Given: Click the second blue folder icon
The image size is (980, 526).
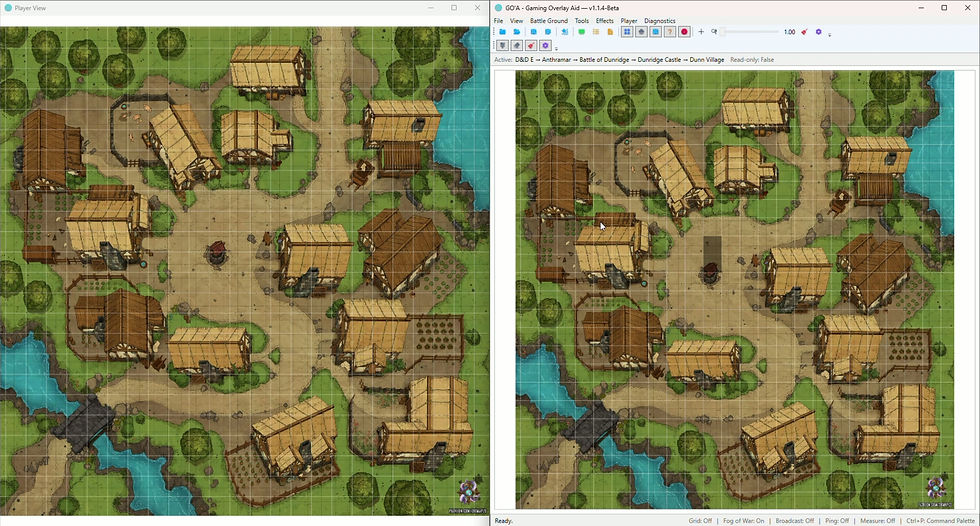Looking at the screenshot, I should [x=517, y=32].
